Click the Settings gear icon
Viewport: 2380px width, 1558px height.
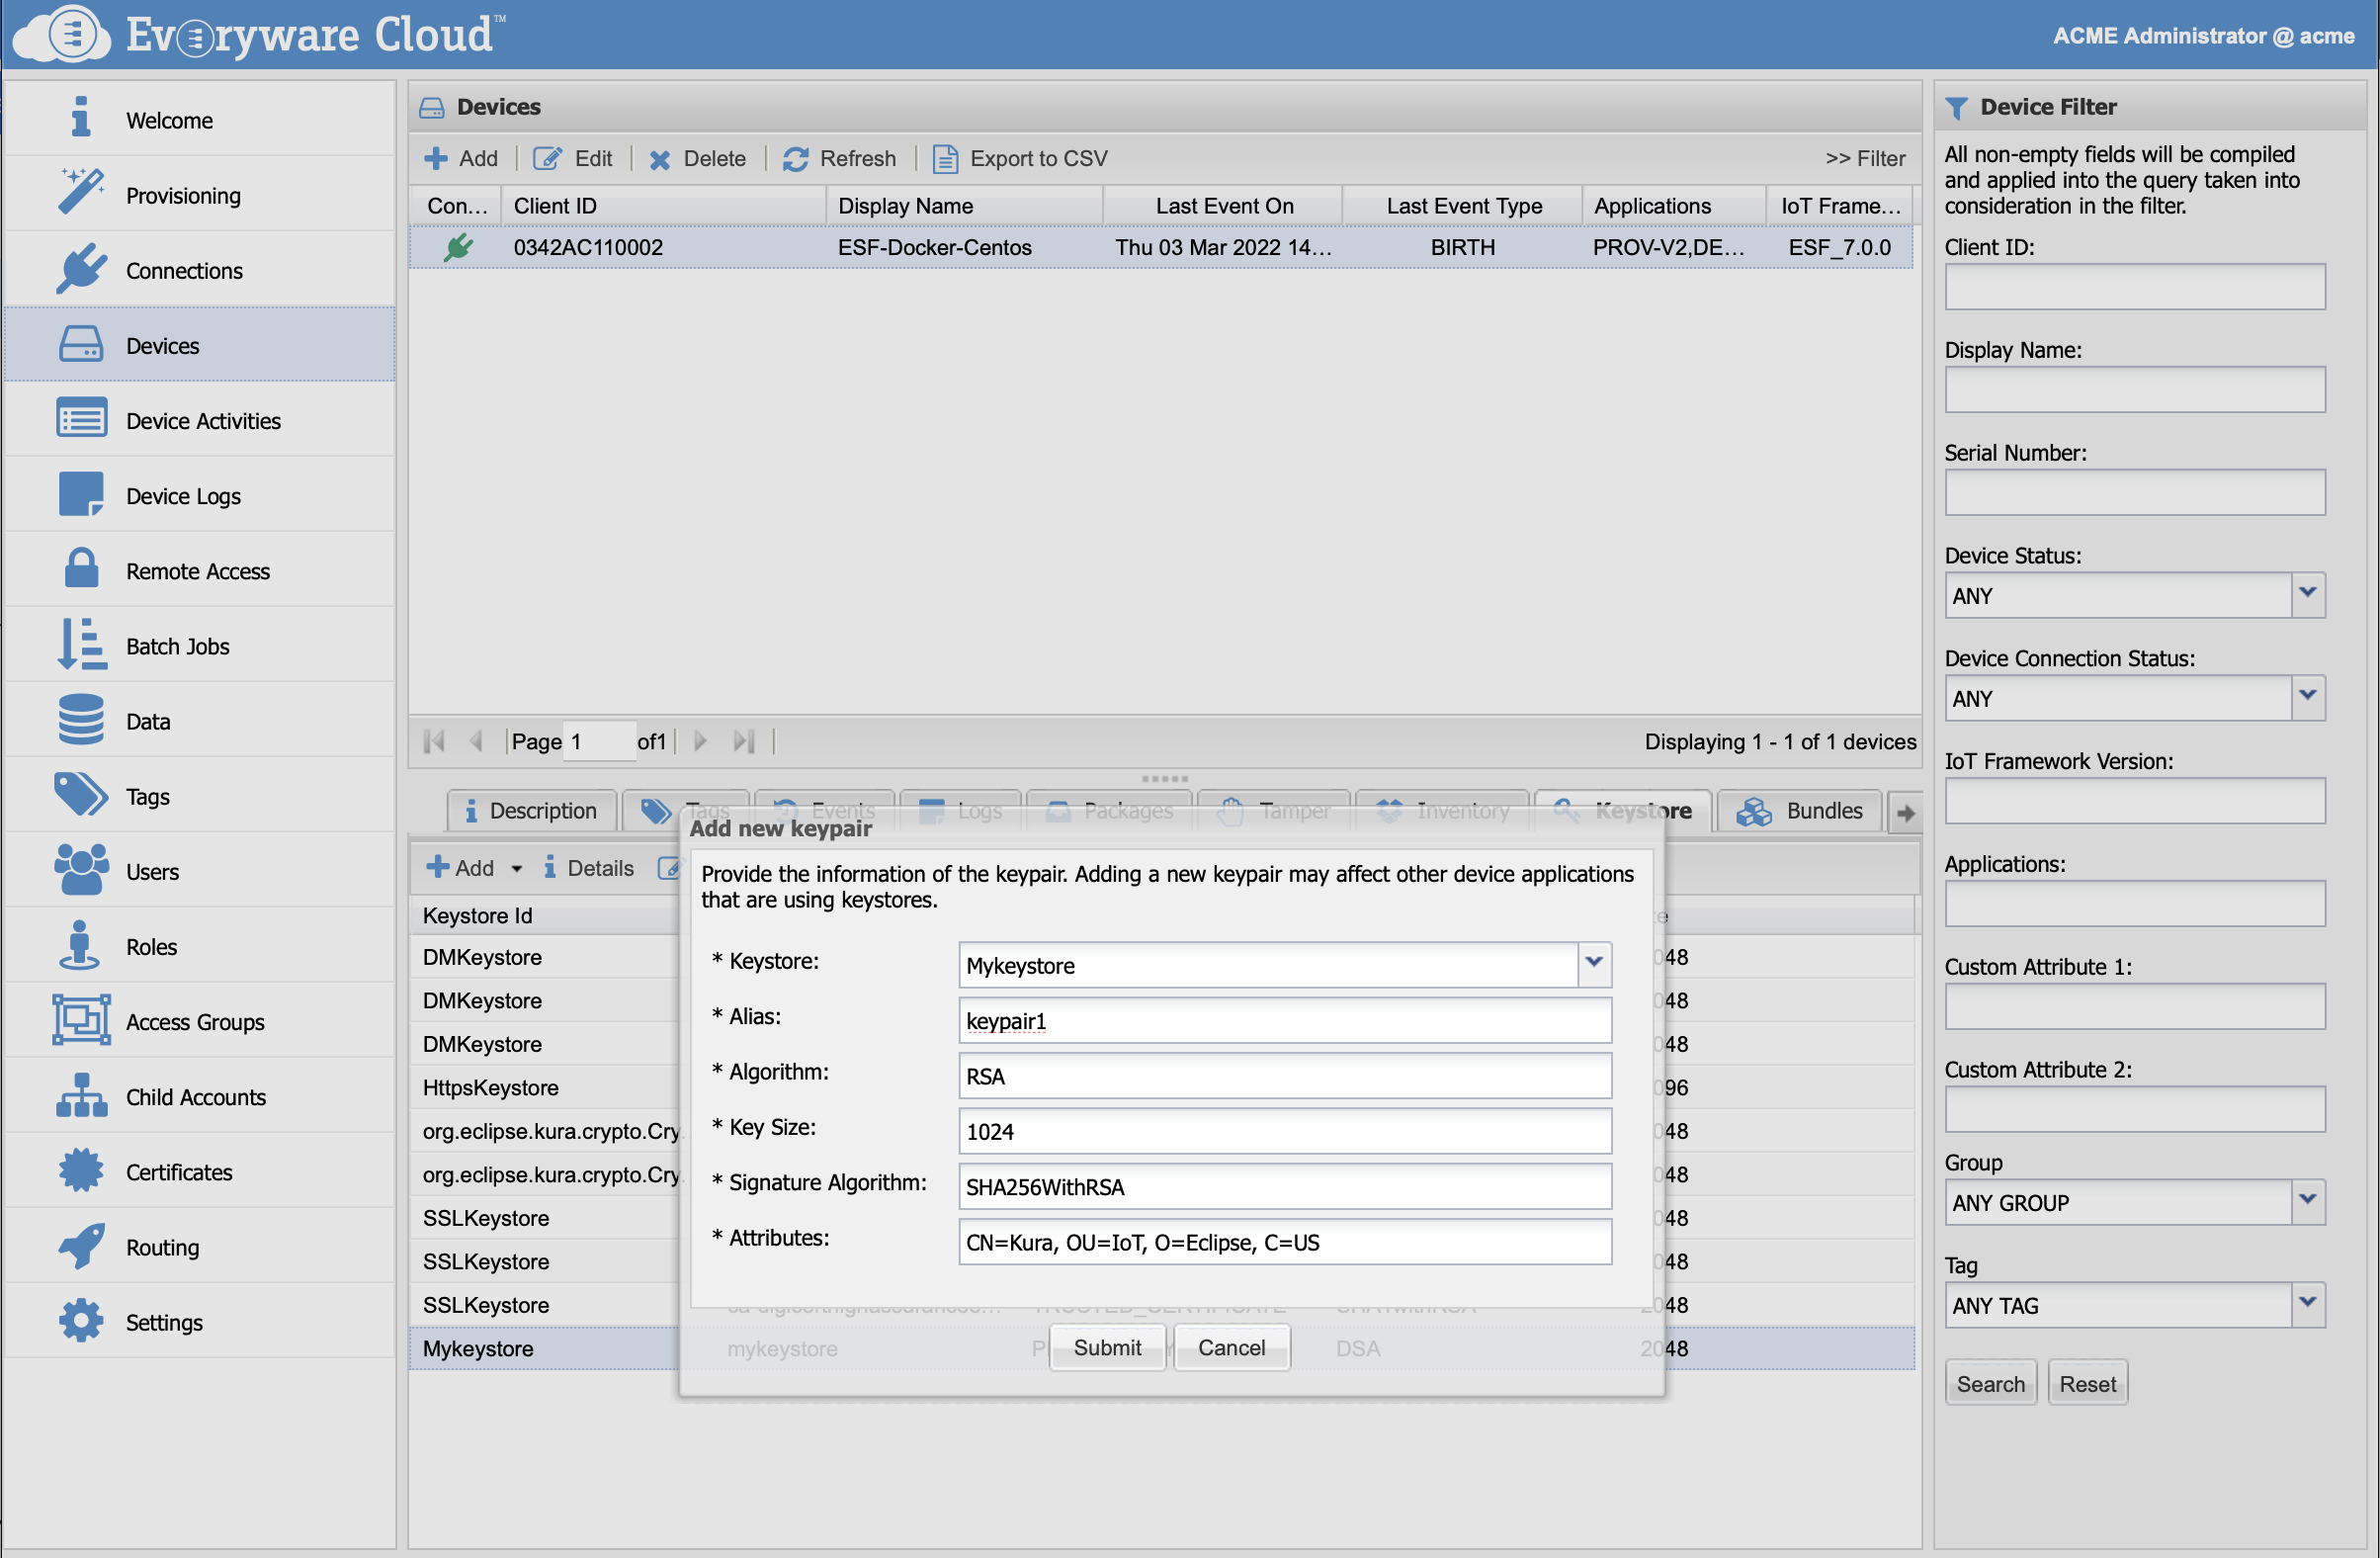pyautogui.click(x=81, y=1321)
